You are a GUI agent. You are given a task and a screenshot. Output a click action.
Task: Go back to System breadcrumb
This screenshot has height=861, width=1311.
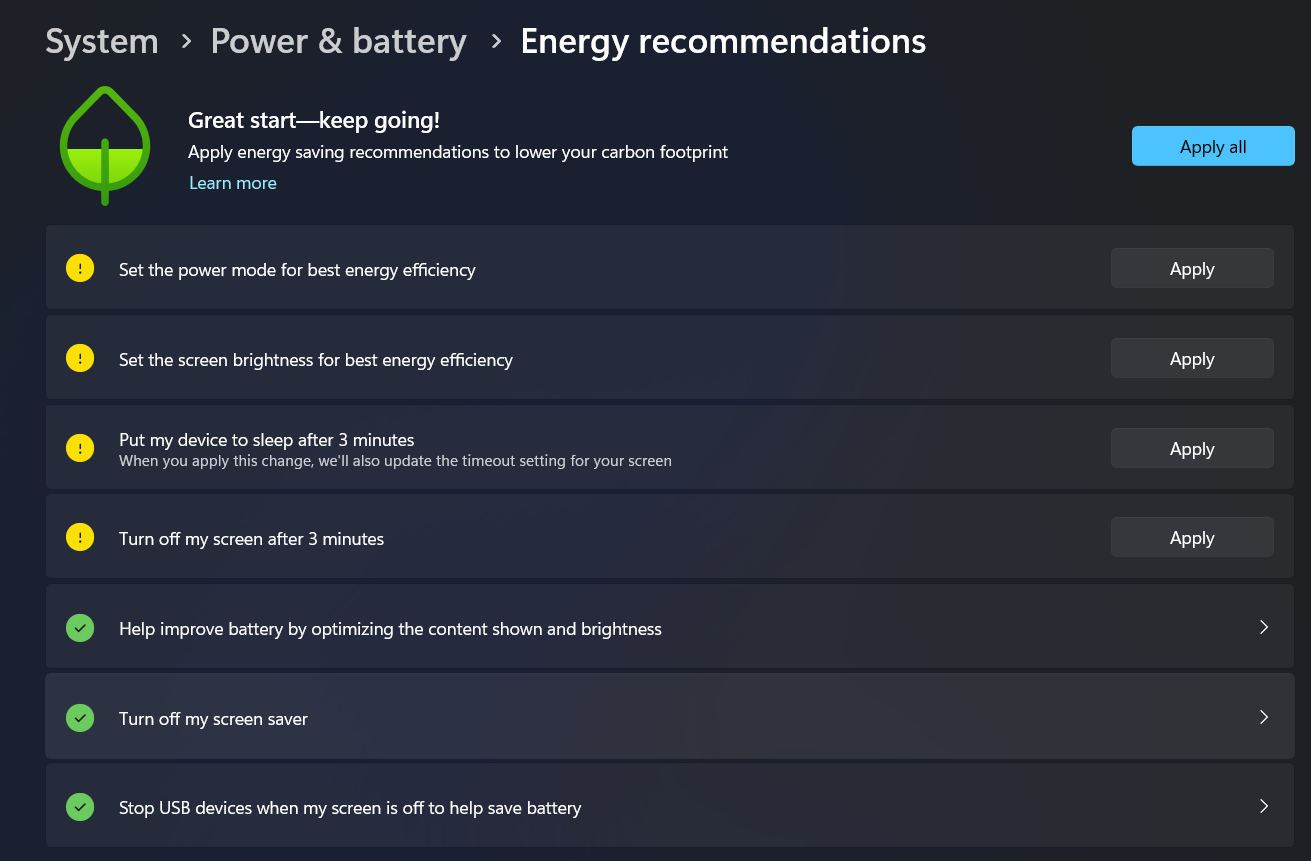pos(102,42)
